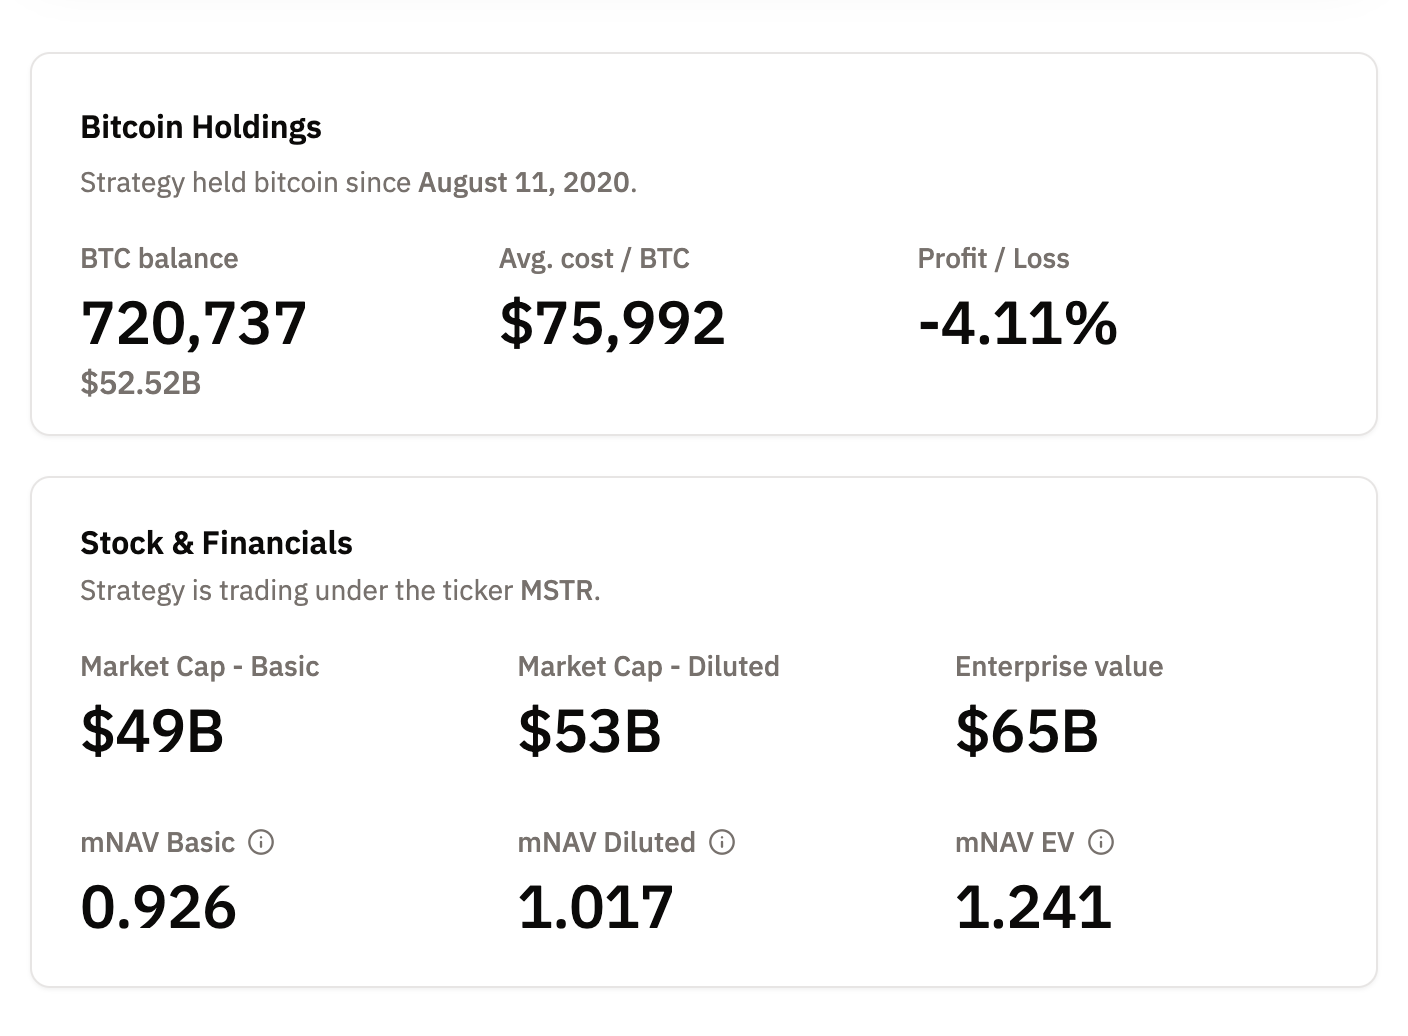Click the mNAV Basic info icon
1408x1036 pixels.
click(261, 843)
